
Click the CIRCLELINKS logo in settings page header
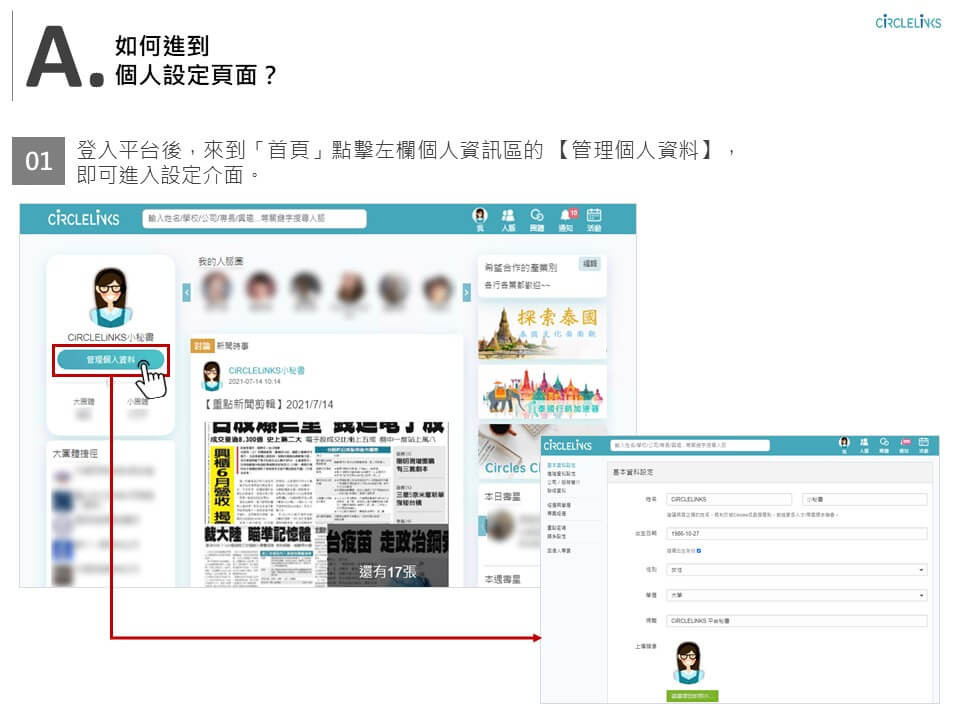(568, 445)
